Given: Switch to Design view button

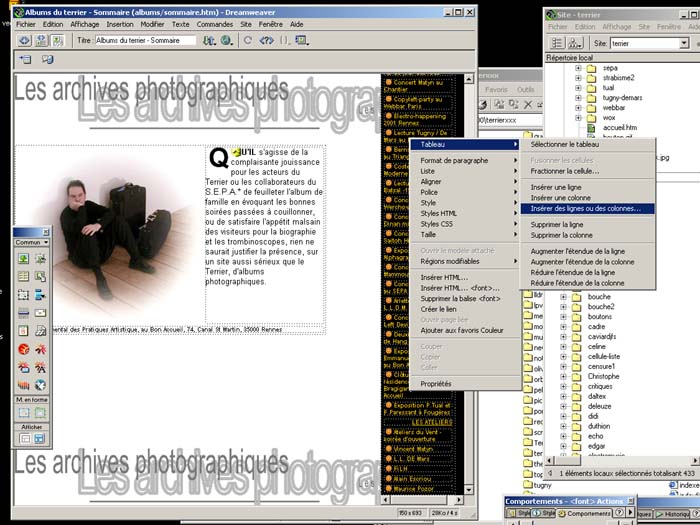Looking at the screenshot, I should pos(58,41).
